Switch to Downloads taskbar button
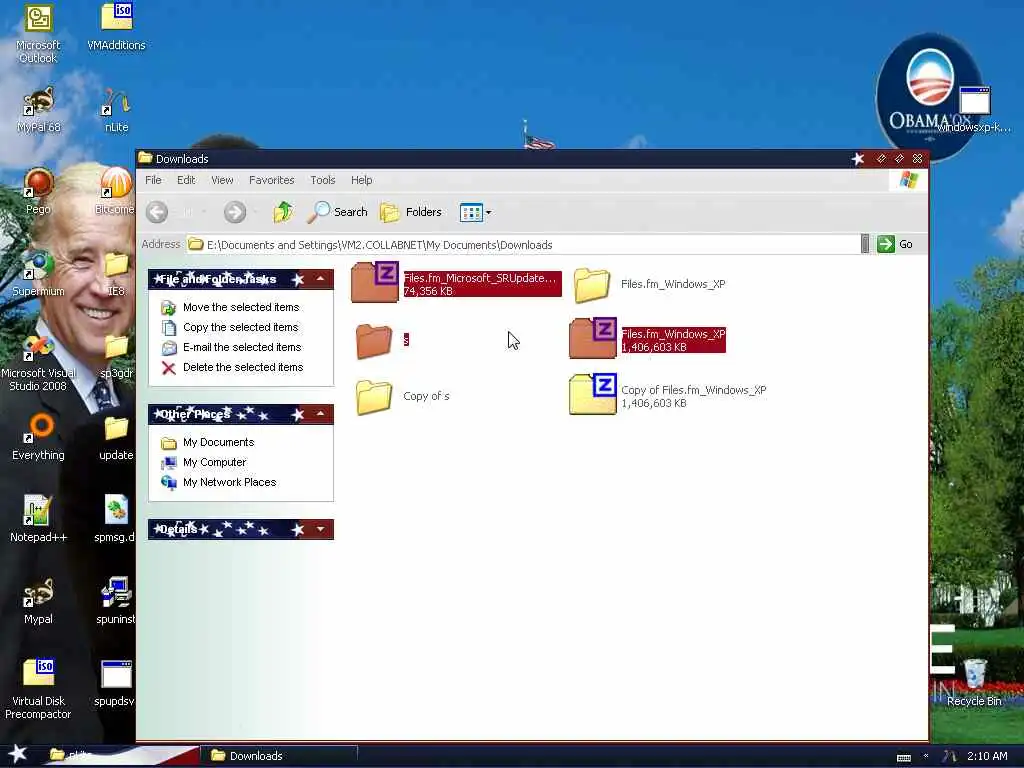 (x=279, y=756)
